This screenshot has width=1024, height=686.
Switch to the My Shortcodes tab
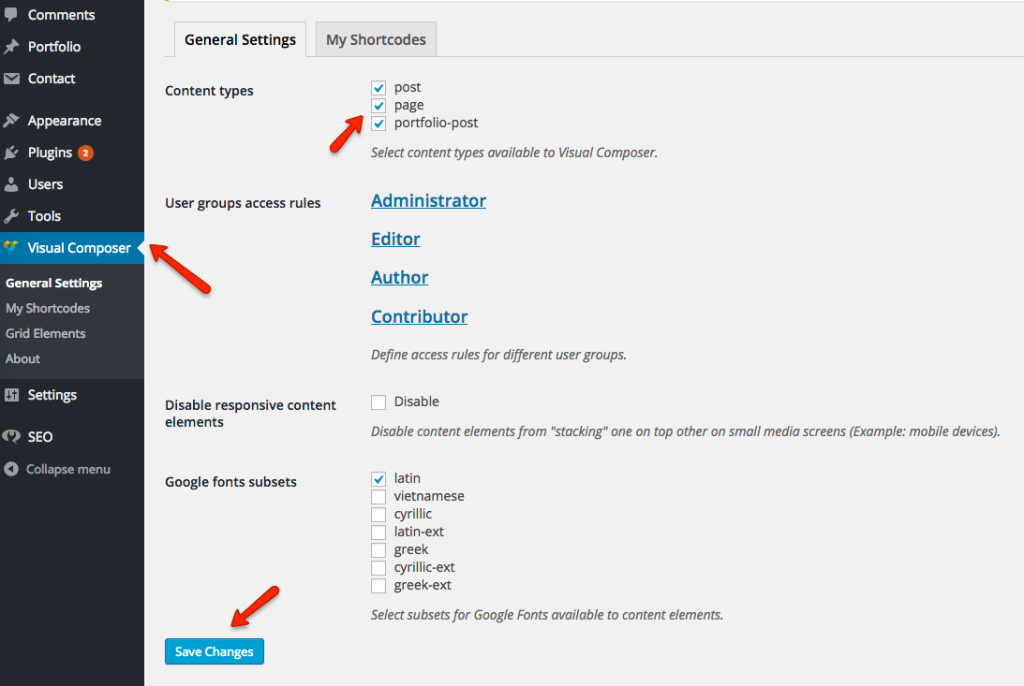click(x=376, y=40)
